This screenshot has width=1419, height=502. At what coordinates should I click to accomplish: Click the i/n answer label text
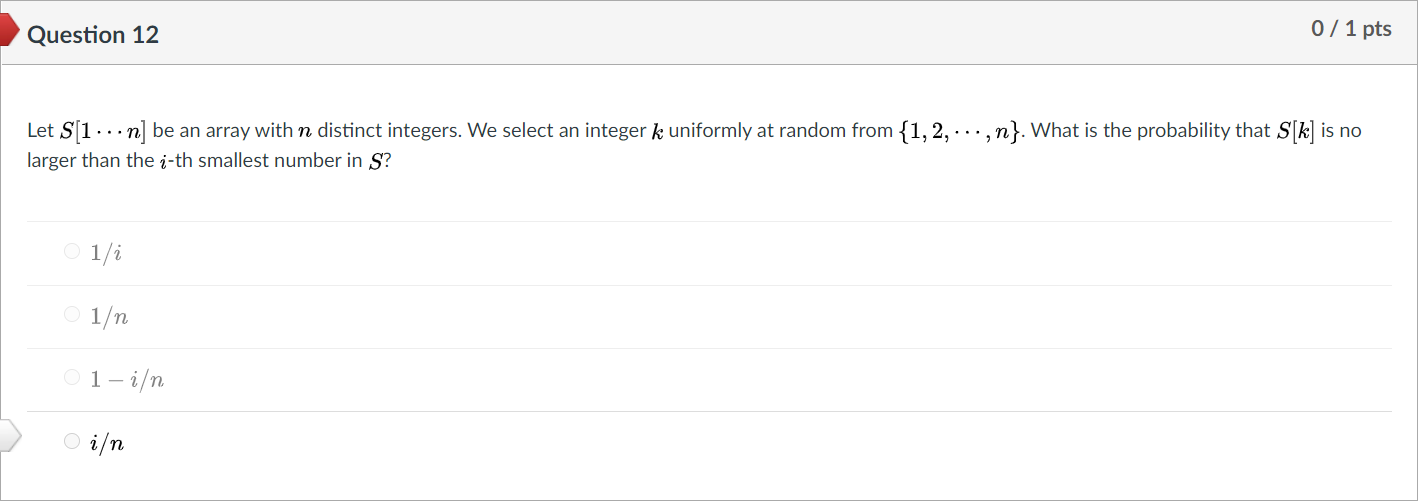click(108, 443)
